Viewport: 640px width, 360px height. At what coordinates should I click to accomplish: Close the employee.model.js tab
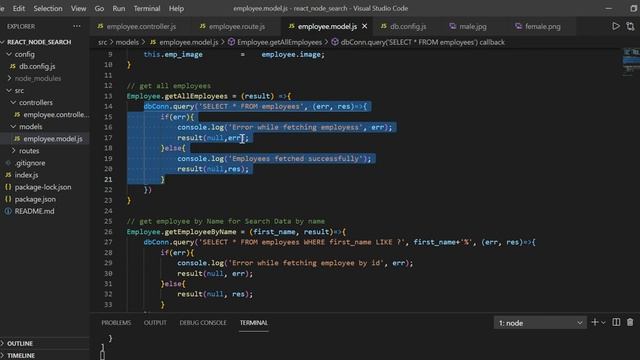click(x=364, y=26)
